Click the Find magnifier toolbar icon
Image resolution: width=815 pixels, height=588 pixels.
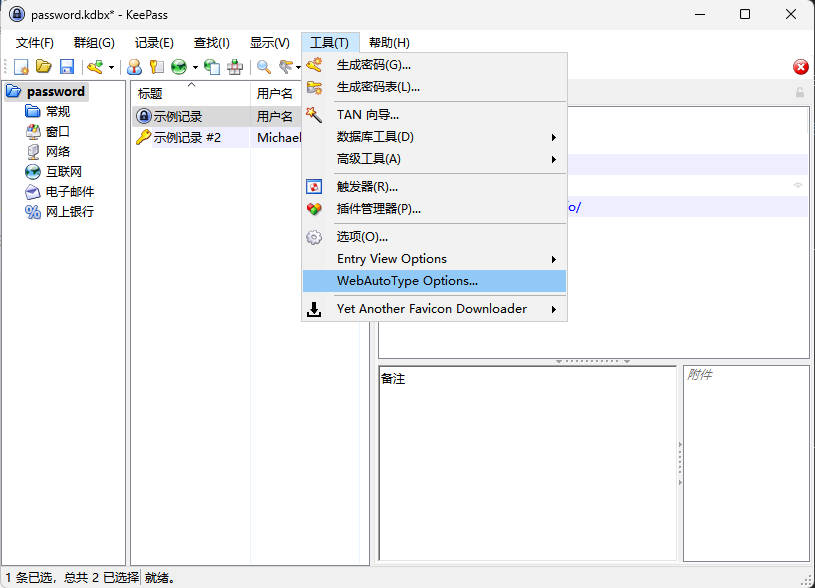264,67
